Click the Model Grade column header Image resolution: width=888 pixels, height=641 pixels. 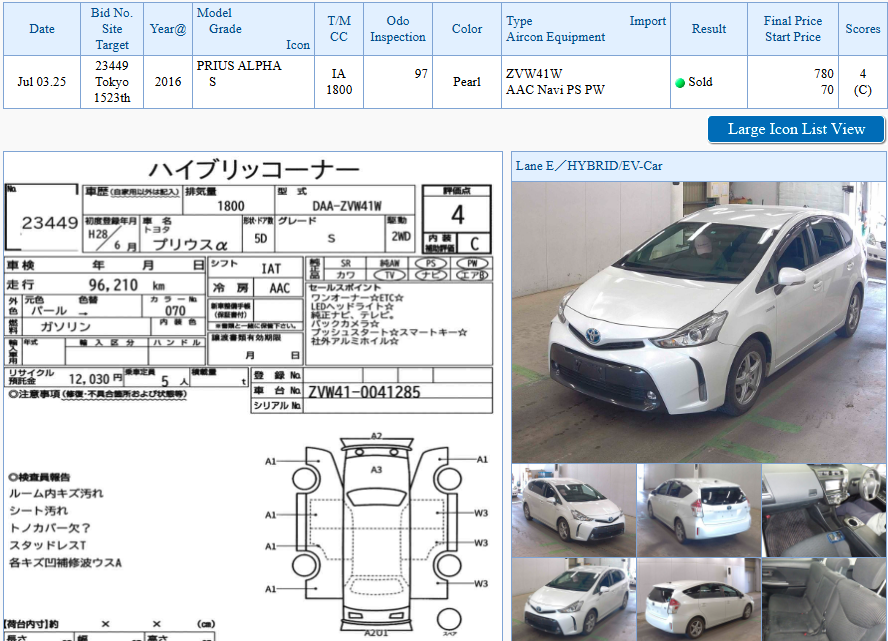pyautogui.click(x=253, y=29)
